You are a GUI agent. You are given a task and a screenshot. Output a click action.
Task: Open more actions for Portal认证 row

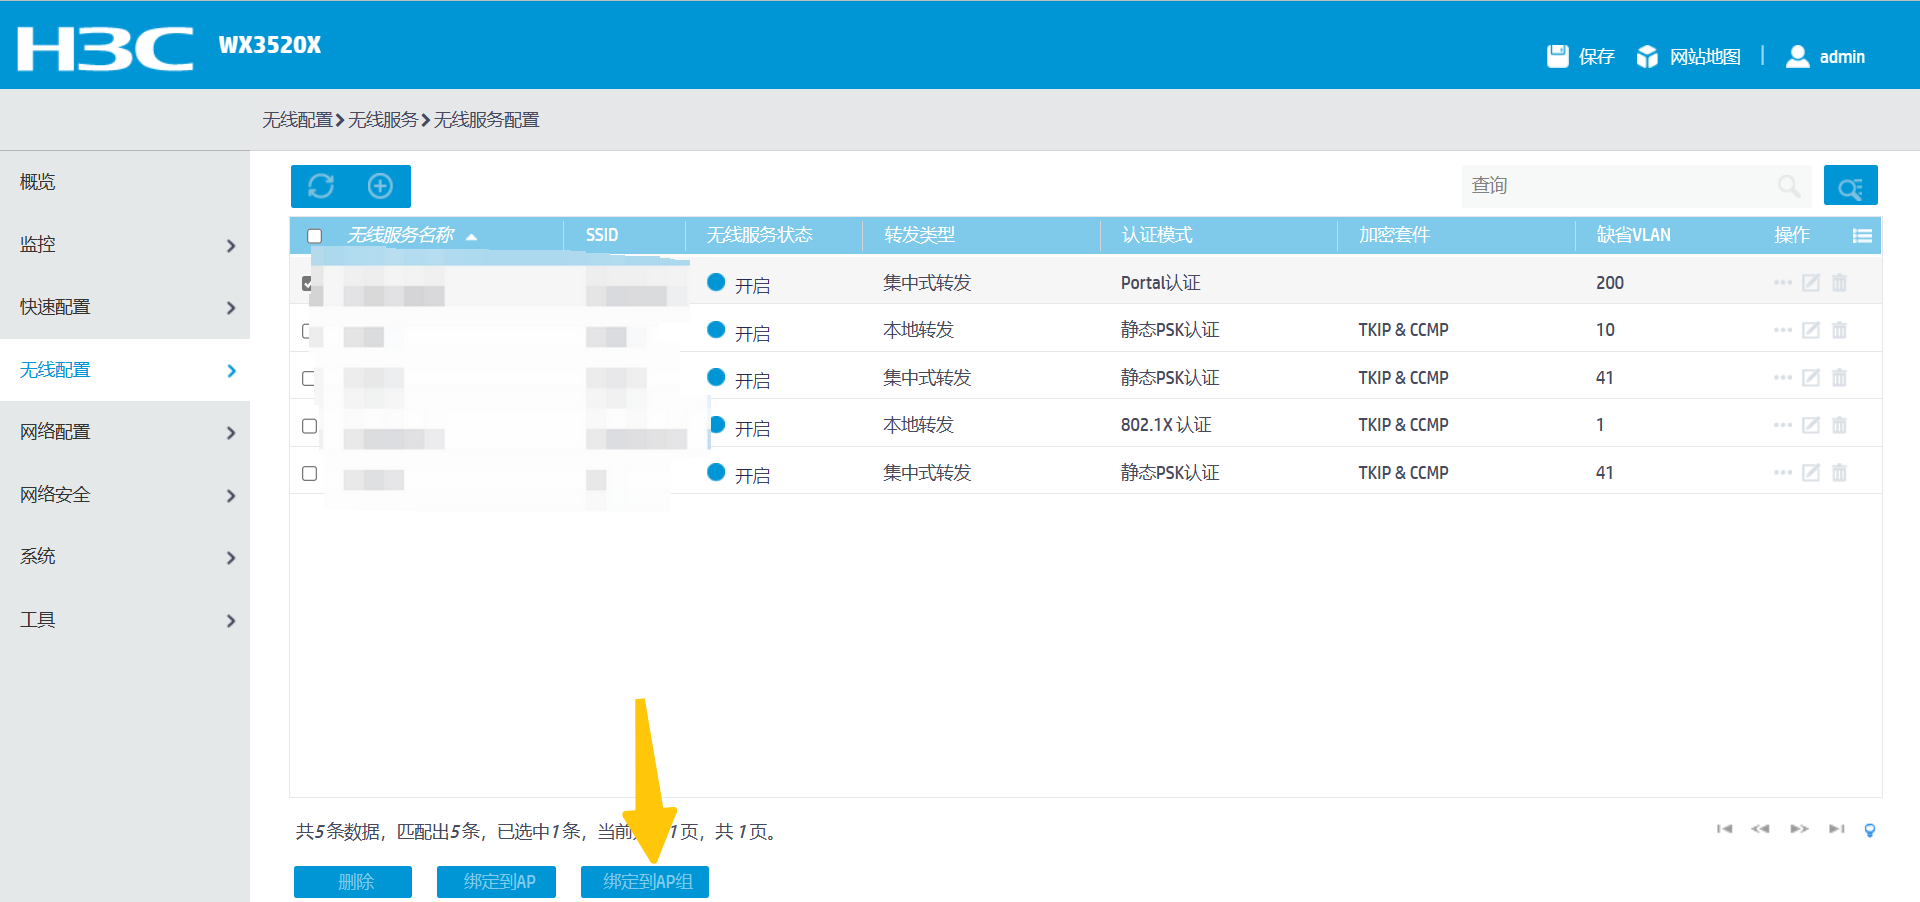tap(1782, 283)
